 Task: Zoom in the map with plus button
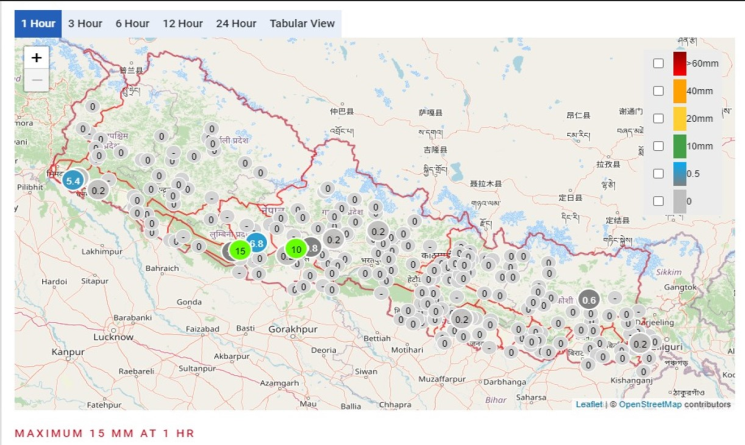click(37, 58)
